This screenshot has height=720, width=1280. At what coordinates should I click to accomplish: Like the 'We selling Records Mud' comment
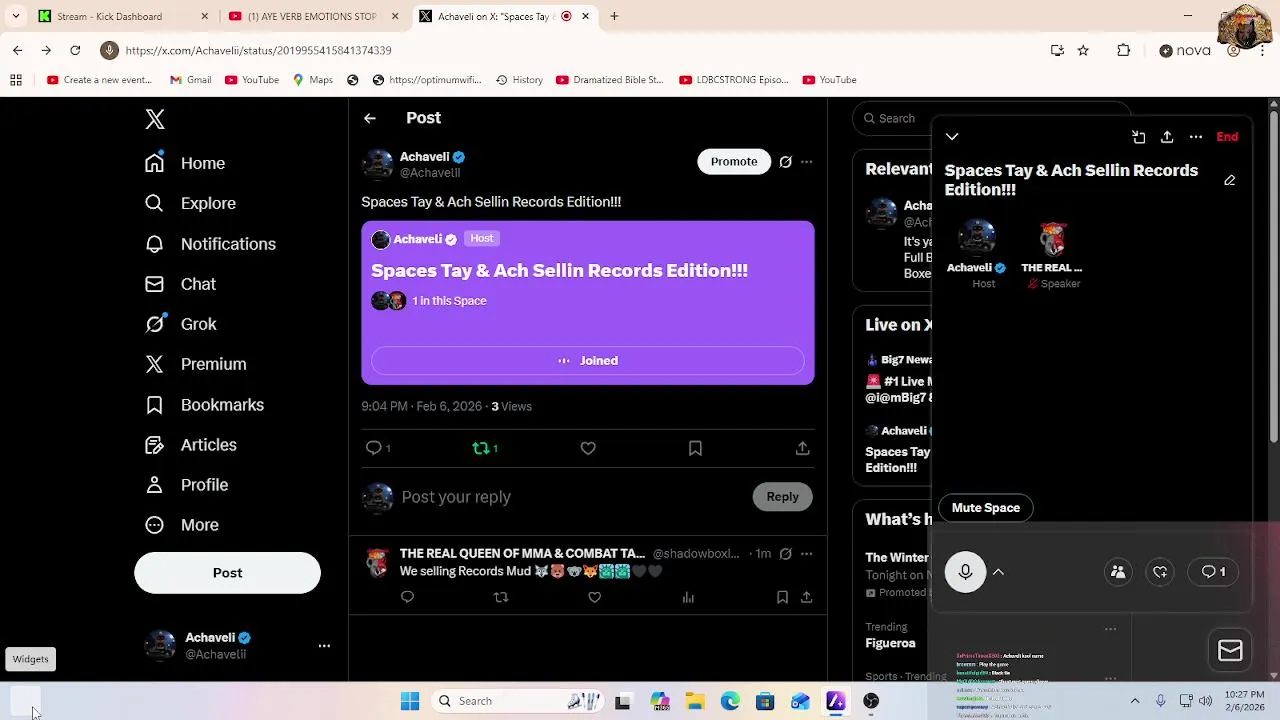tap(594, 597)
